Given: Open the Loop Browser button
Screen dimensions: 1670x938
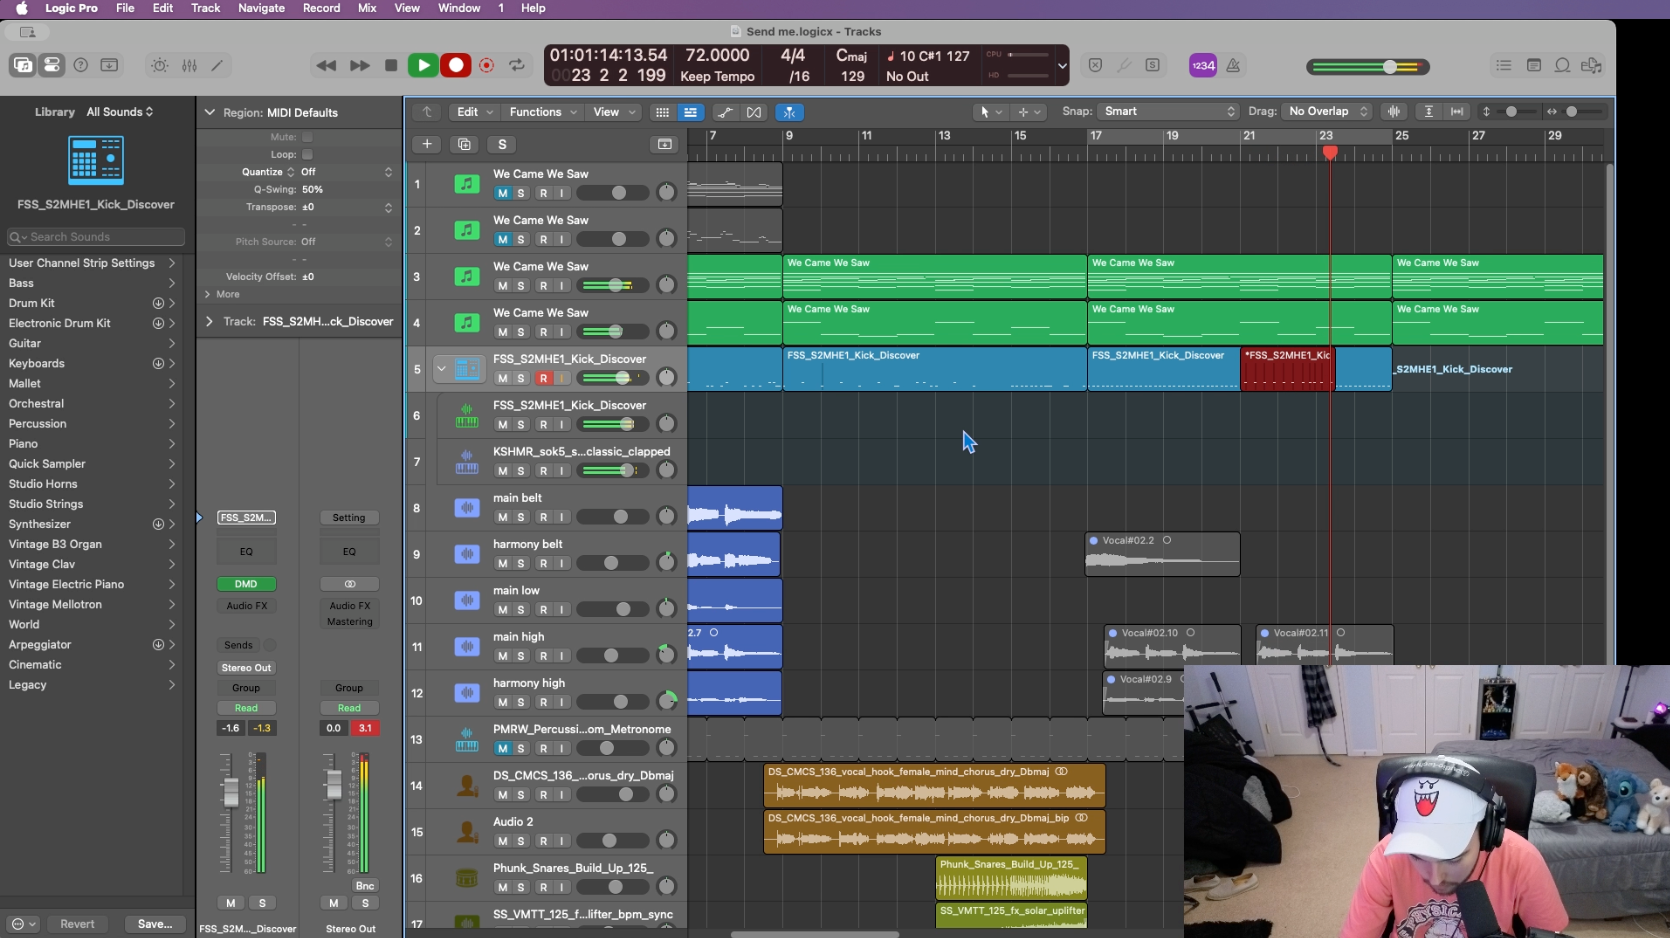Looking at the screenshot, I should pyautogui.click(x=1562, y=65).
